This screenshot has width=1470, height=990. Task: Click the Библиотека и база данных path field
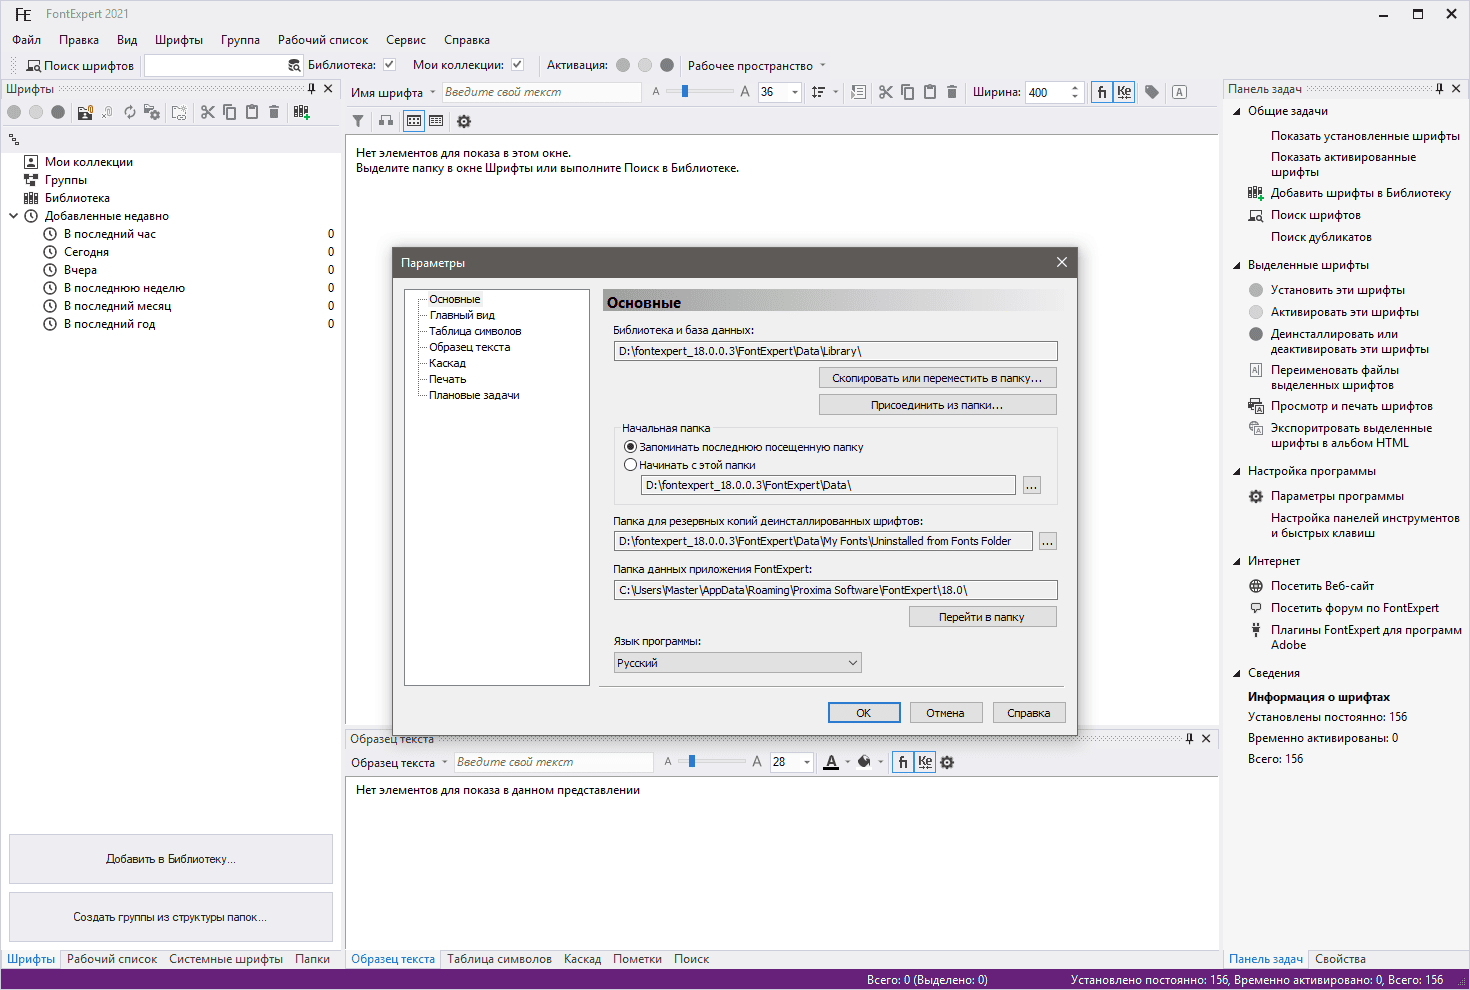tap(835, 351)
